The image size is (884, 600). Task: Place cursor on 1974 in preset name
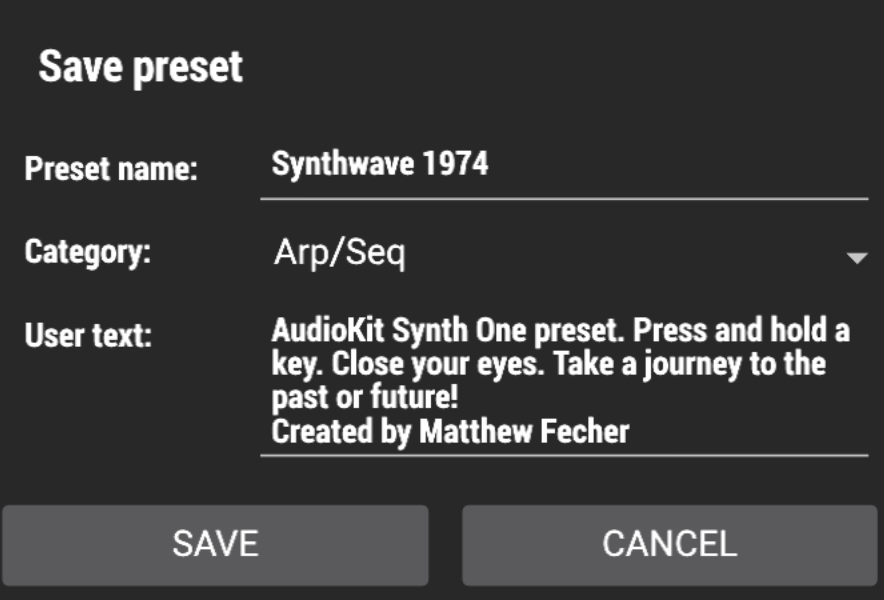tap(455, 164)
